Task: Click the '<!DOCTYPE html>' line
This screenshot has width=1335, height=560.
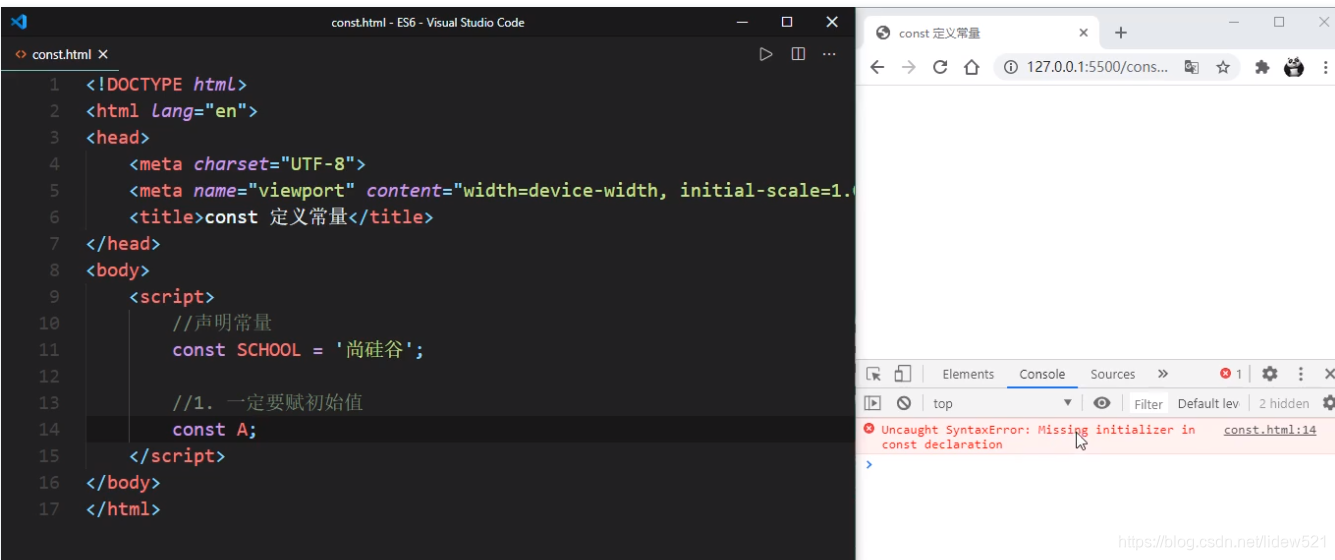Action: (166, 84)
